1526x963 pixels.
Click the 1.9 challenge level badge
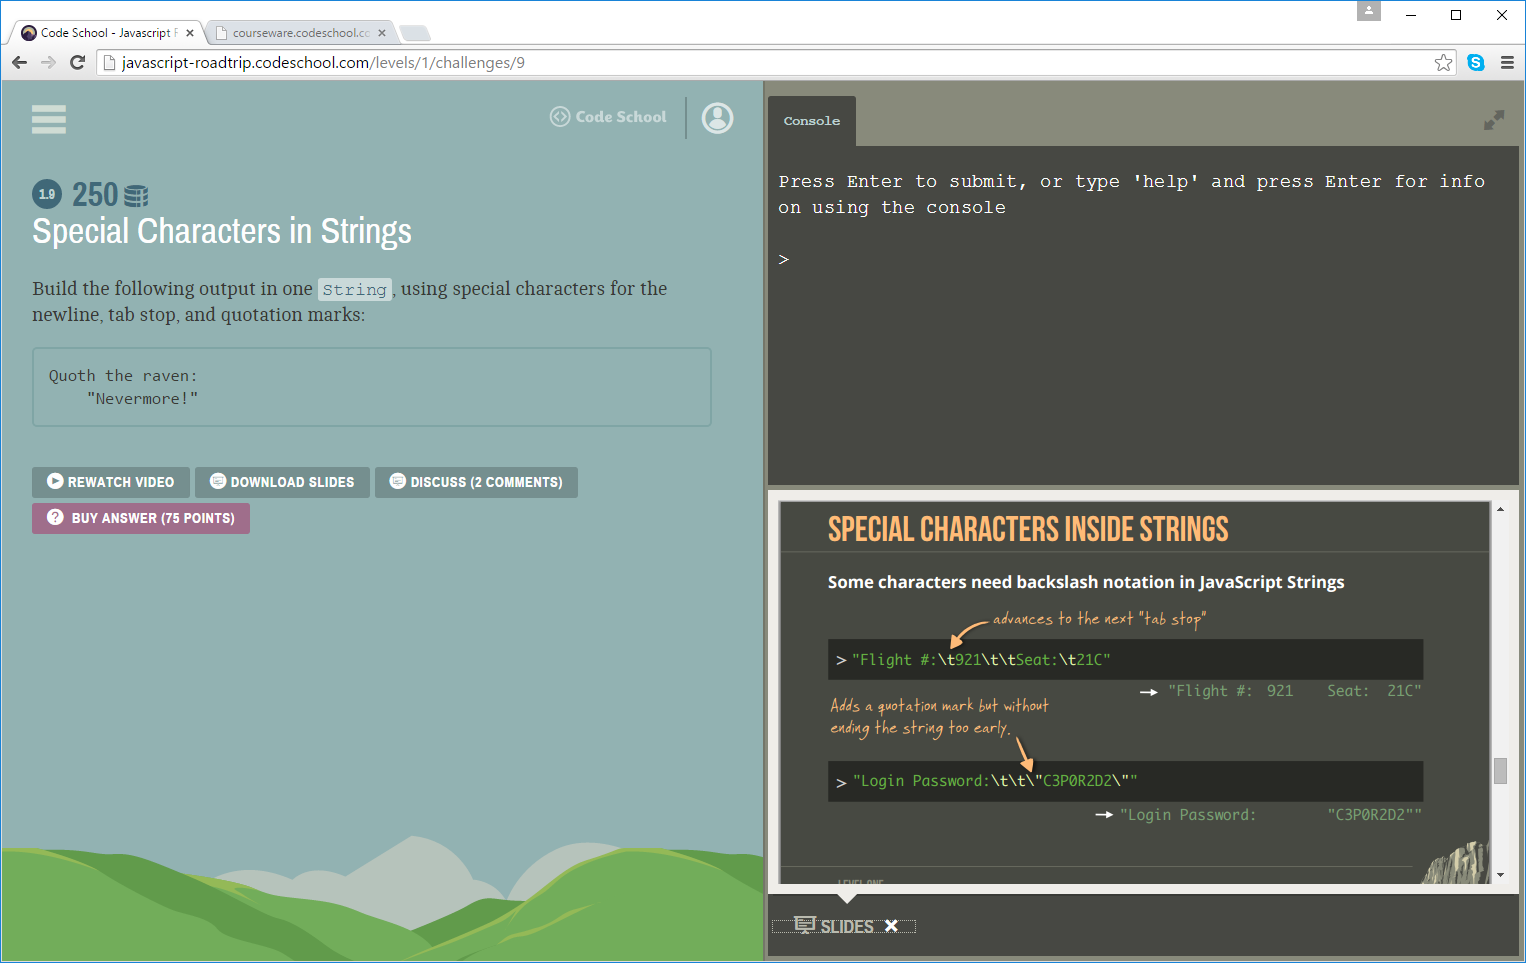coord(47,194)
